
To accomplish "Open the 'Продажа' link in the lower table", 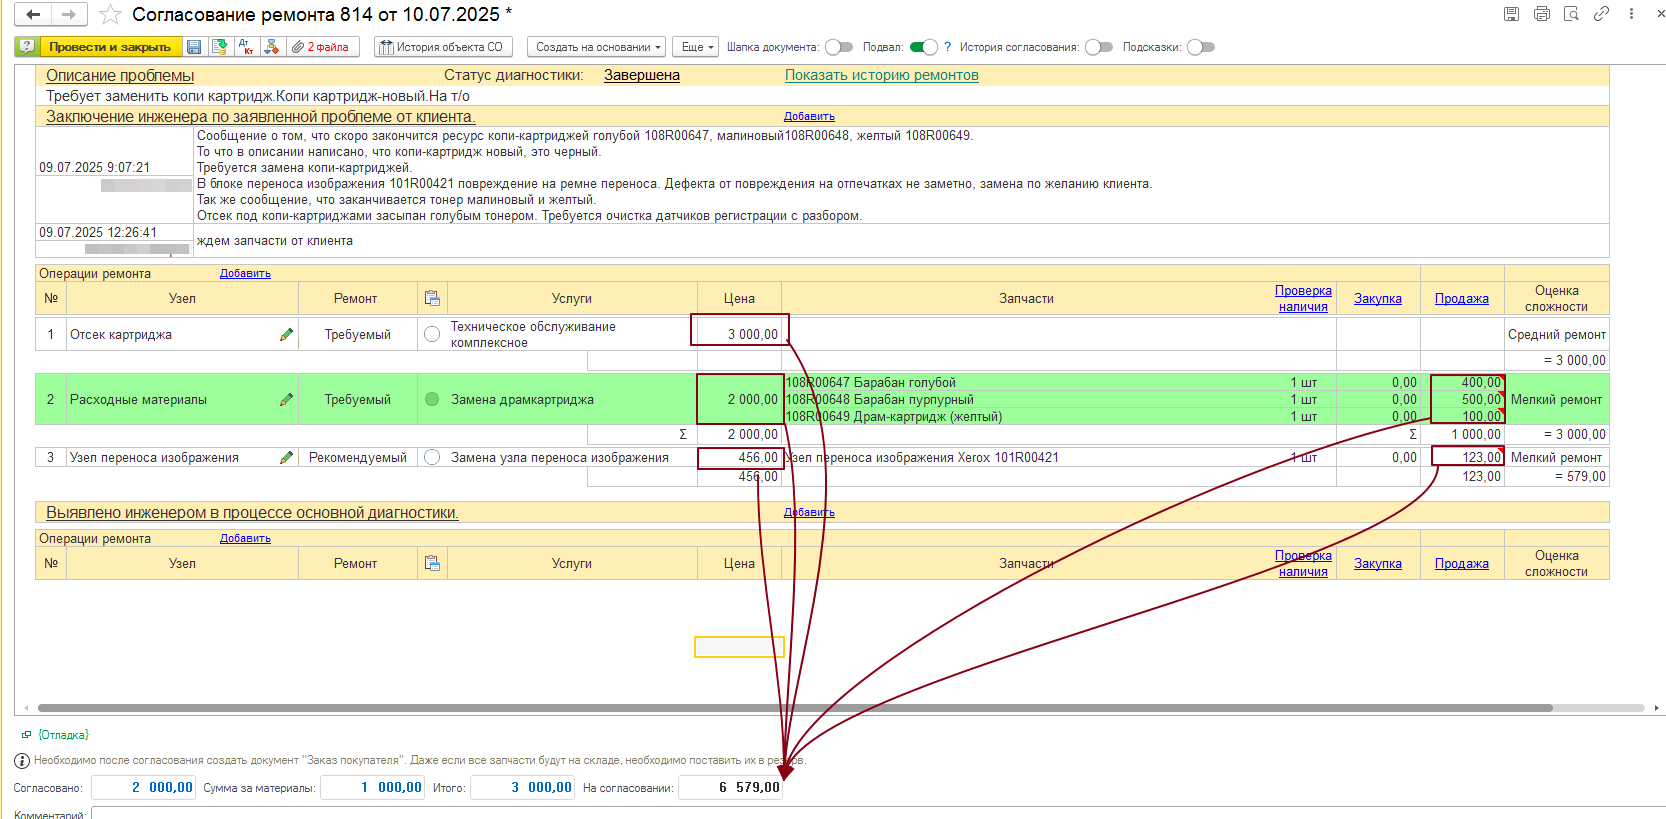I will pos(1462,563).
